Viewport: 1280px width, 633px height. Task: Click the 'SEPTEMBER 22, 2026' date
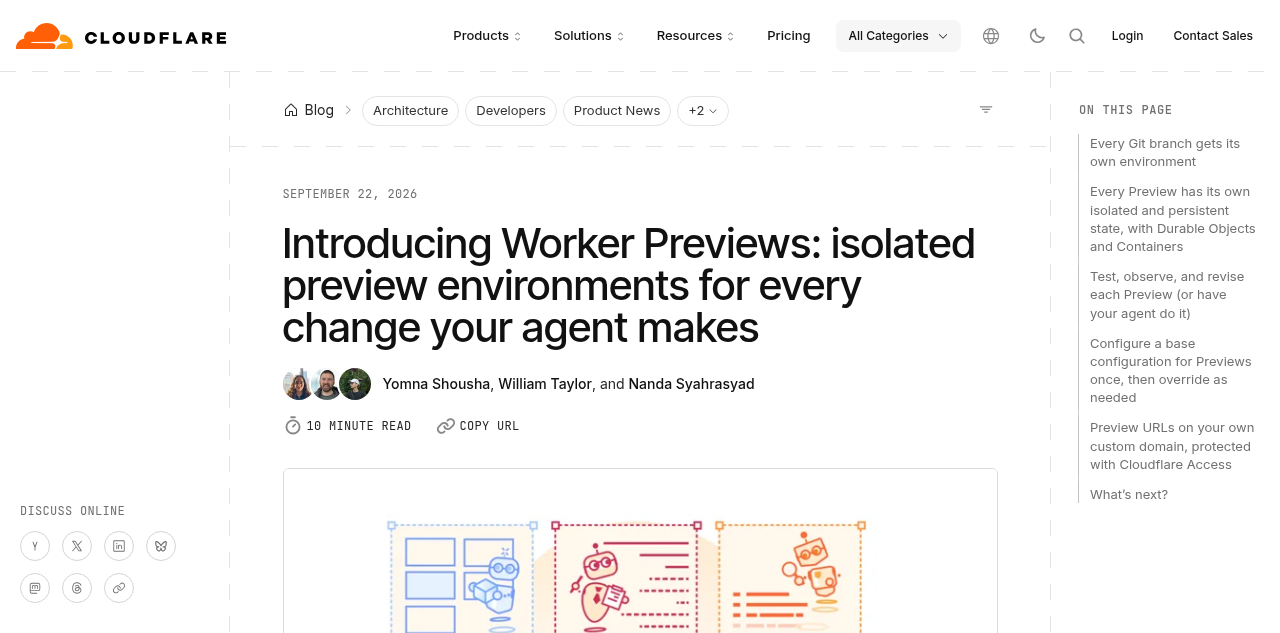(350, 194)
